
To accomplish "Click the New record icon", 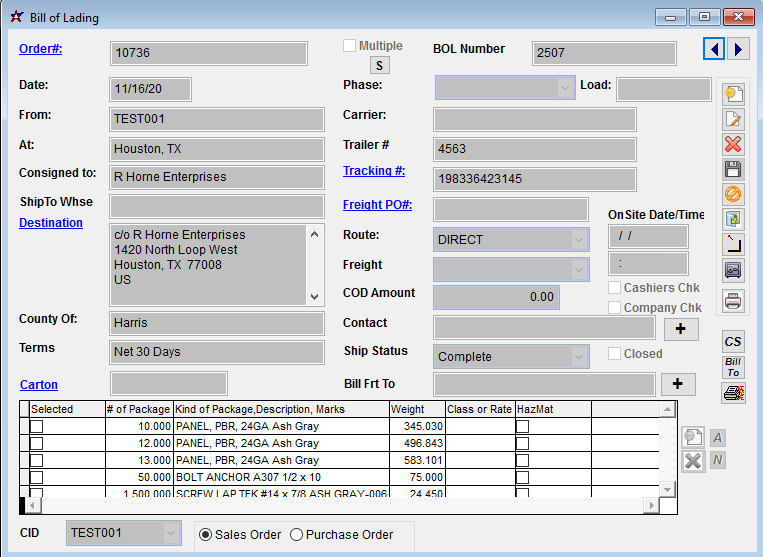I will [x=733, y=94].
